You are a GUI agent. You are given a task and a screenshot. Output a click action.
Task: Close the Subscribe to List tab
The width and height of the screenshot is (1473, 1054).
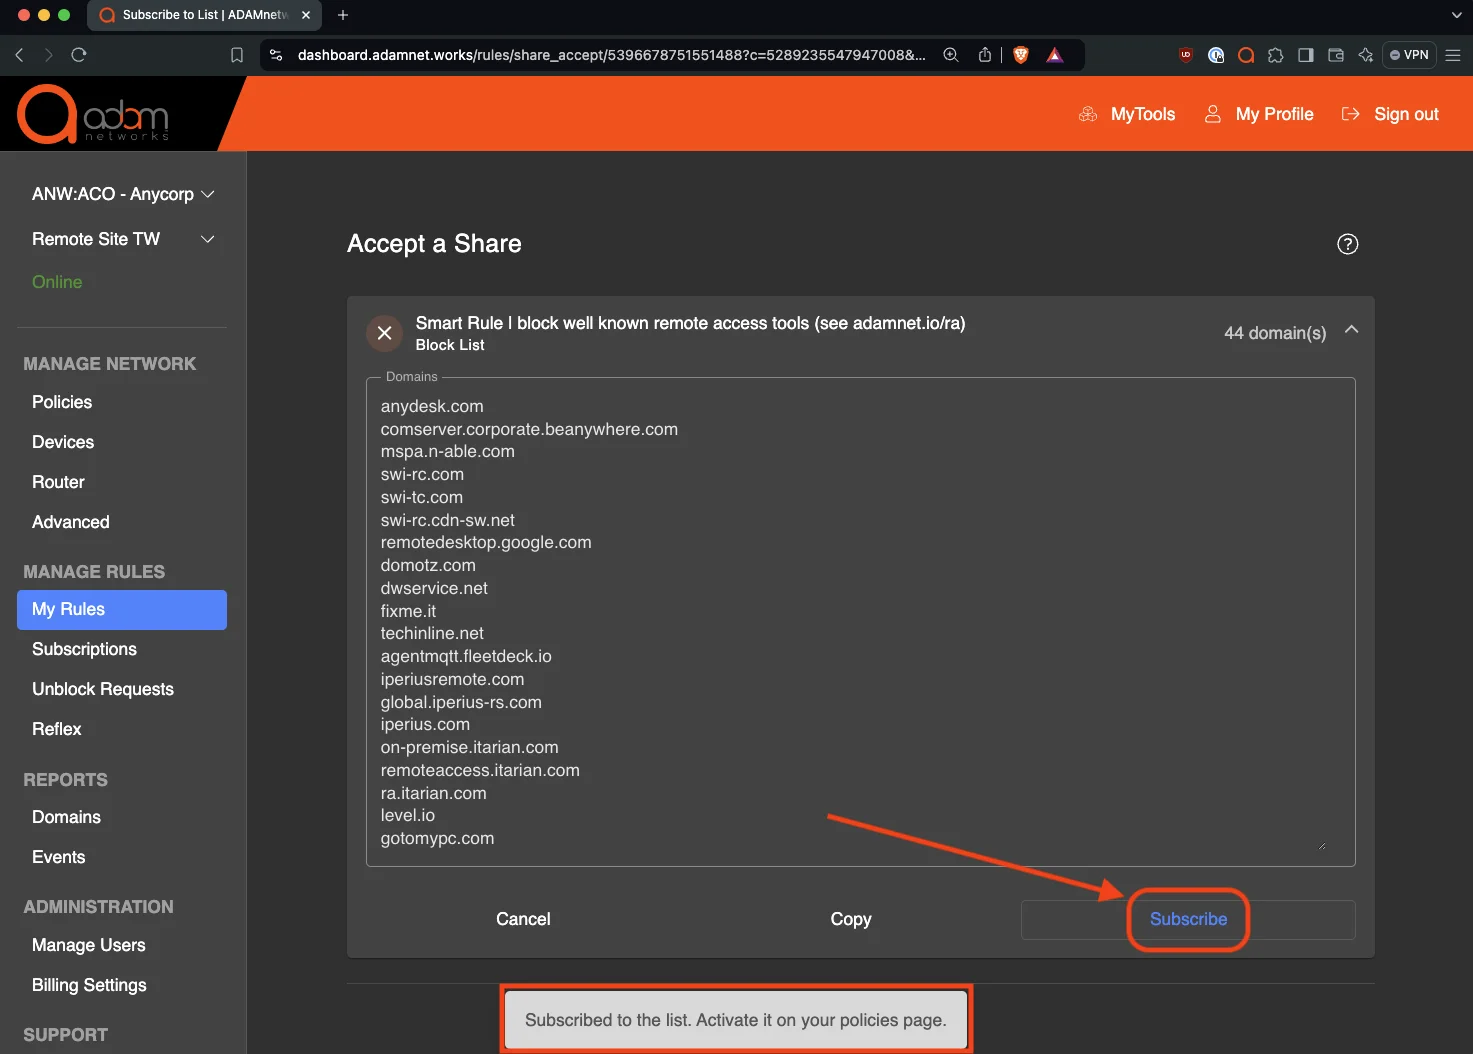tap(306, 15)
